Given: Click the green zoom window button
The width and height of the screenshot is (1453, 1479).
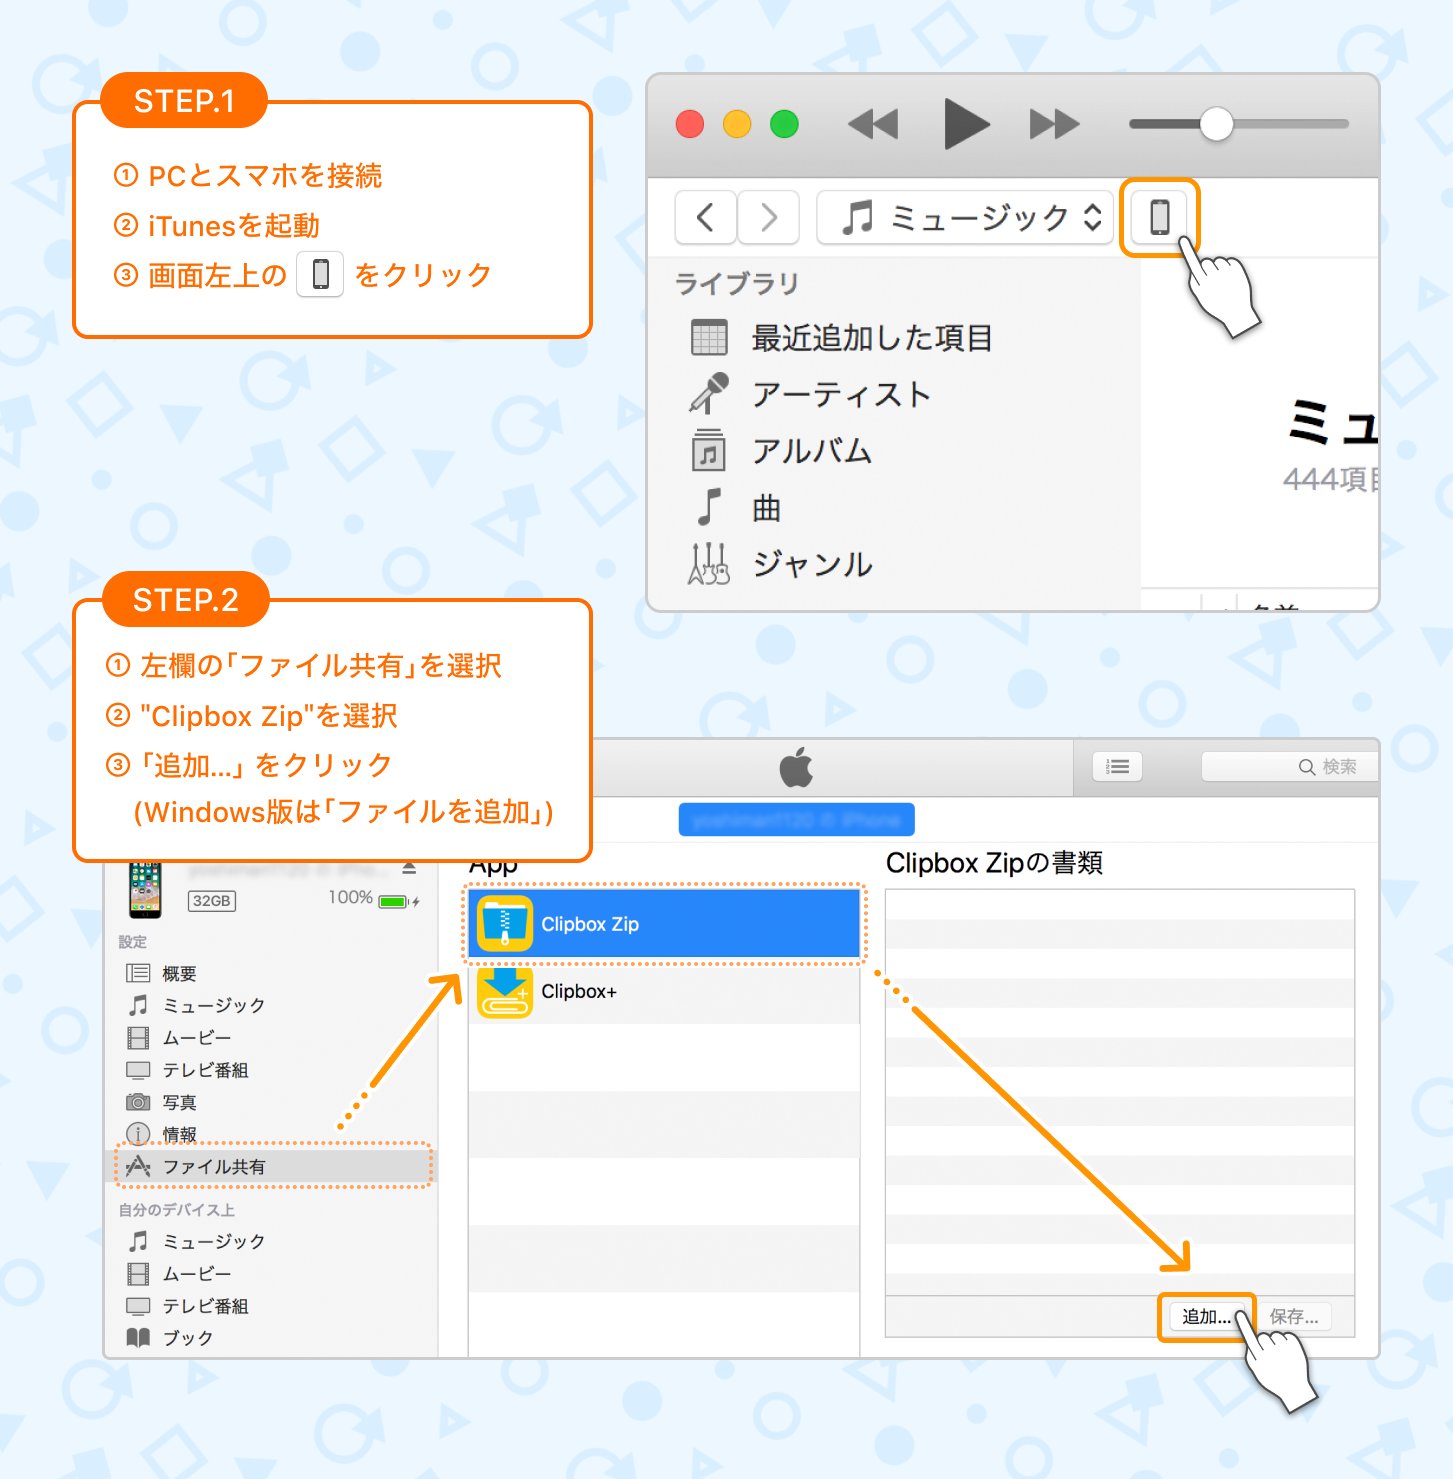Looking at the screenshot, I should pos(784,124).
